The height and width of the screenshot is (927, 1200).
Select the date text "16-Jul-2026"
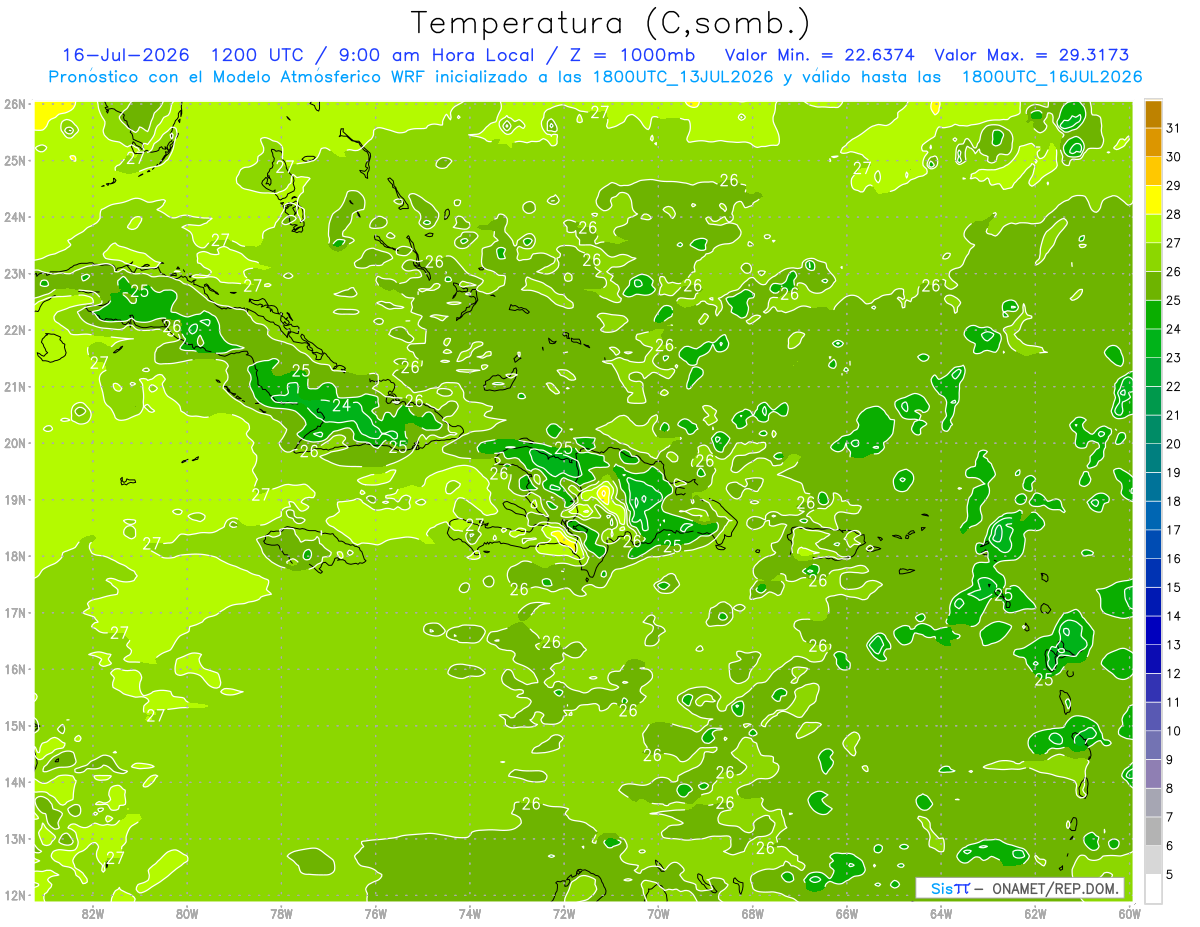[128, 55]
